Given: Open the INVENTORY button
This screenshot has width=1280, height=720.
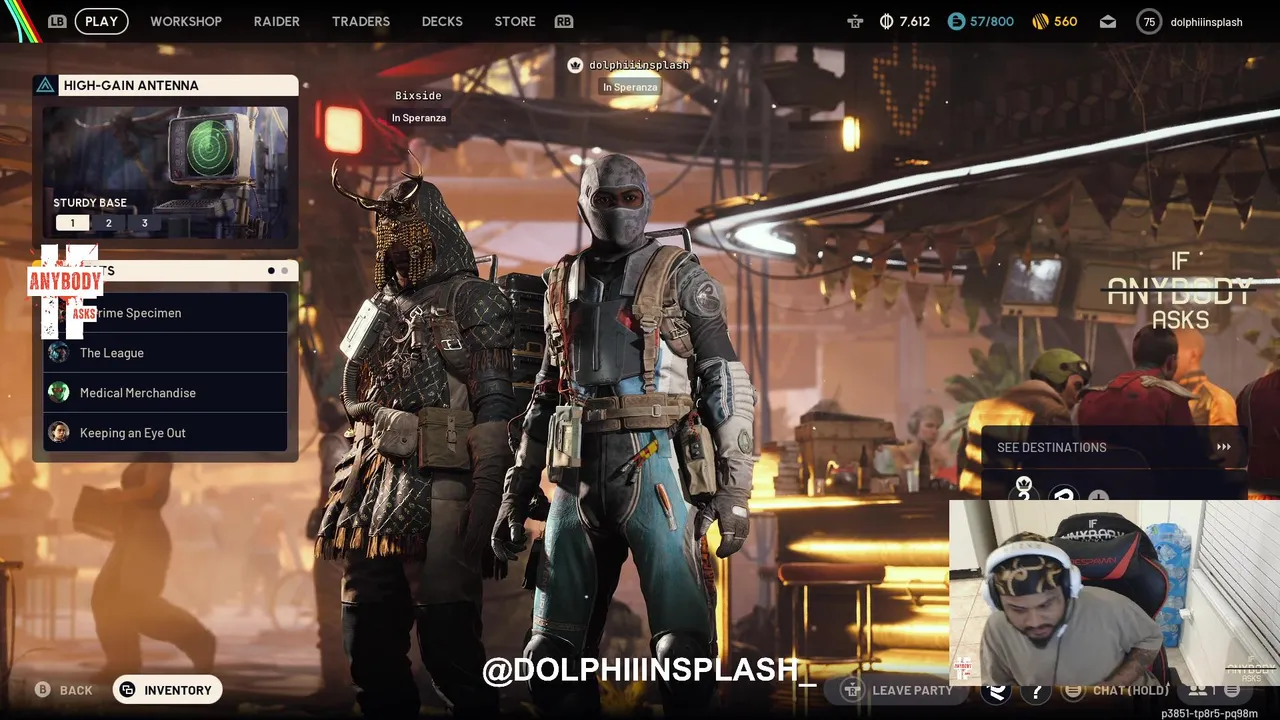Looking at the screenshot, I should [167, 690].
